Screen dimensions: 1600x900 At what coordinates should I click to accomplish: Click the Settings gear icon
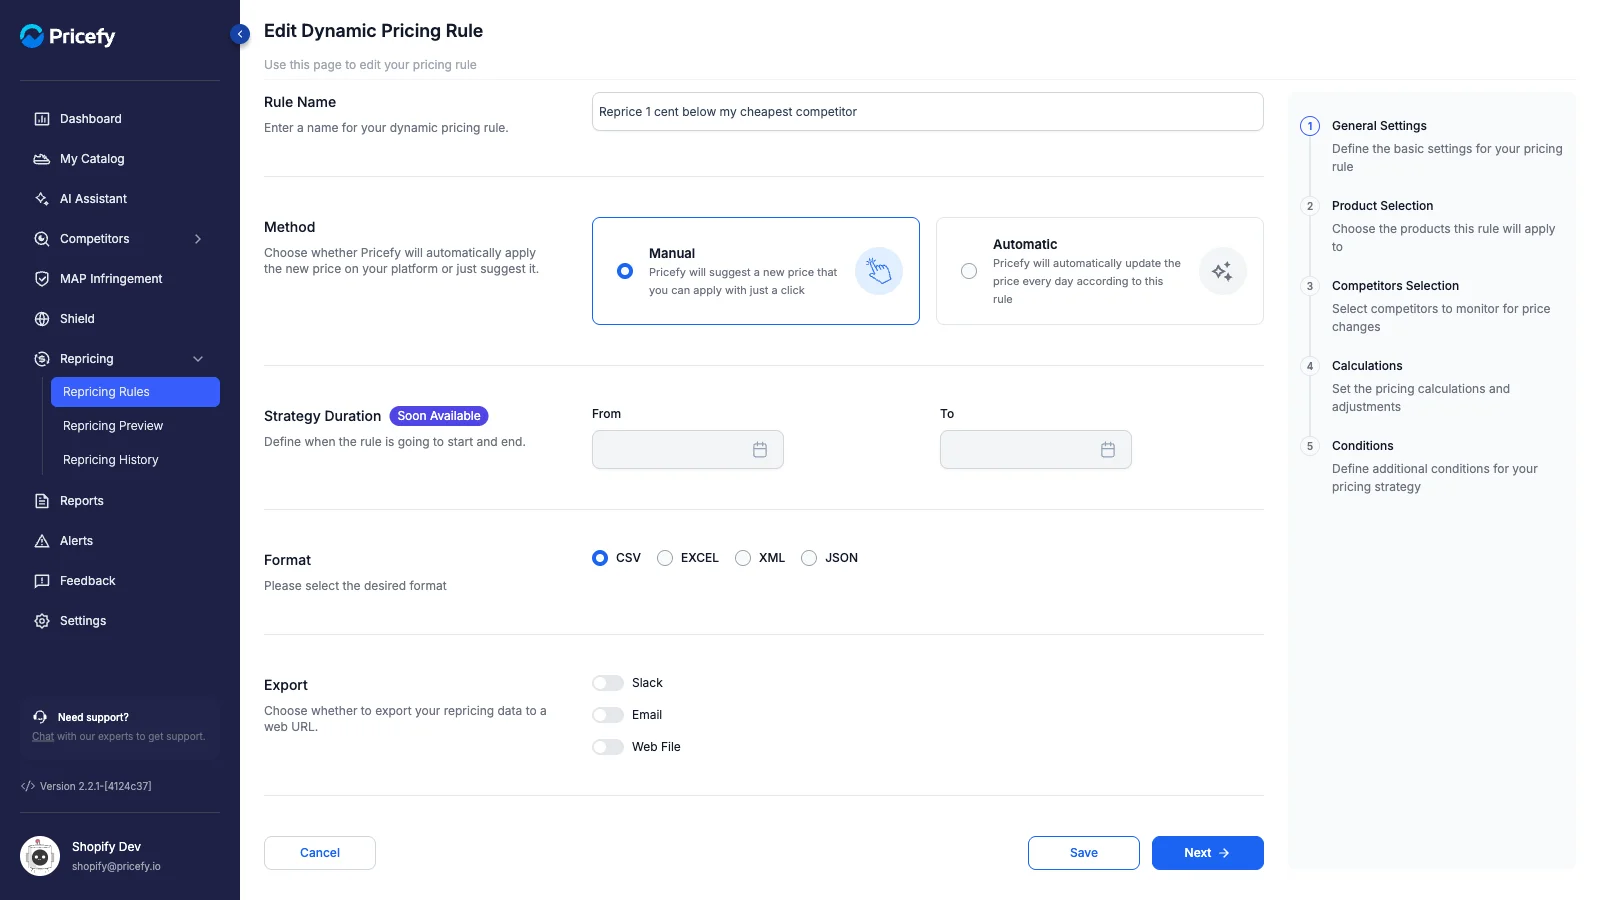pos(42,621)
